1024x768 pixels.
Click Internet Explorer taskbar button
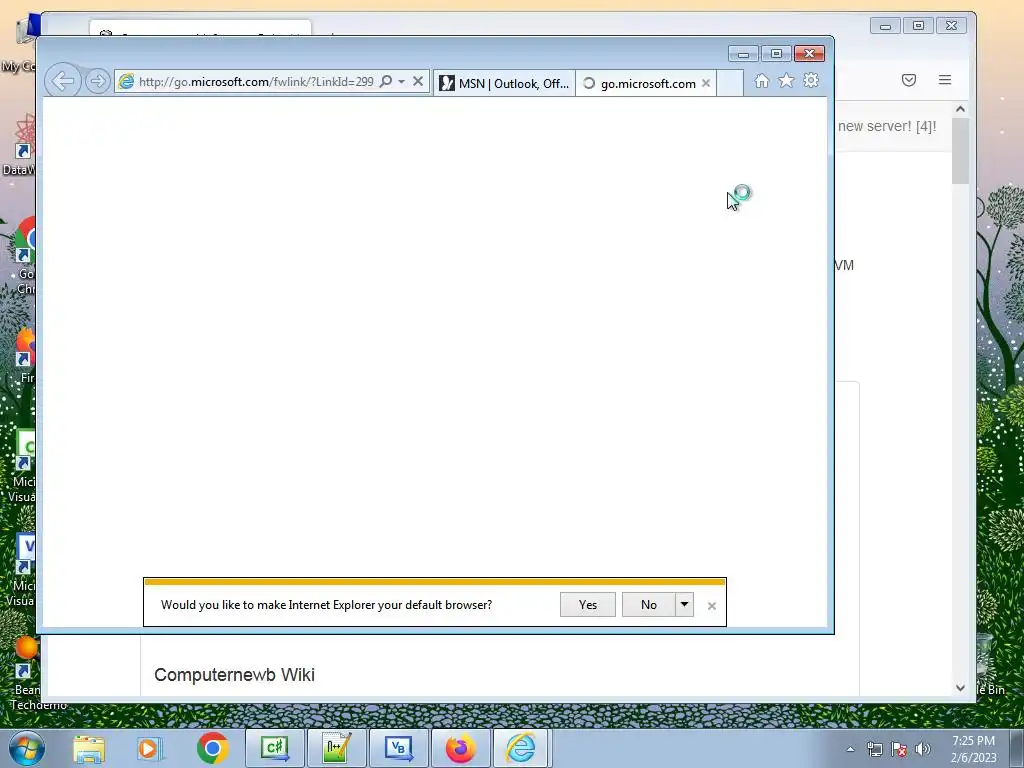click(522, 748)
